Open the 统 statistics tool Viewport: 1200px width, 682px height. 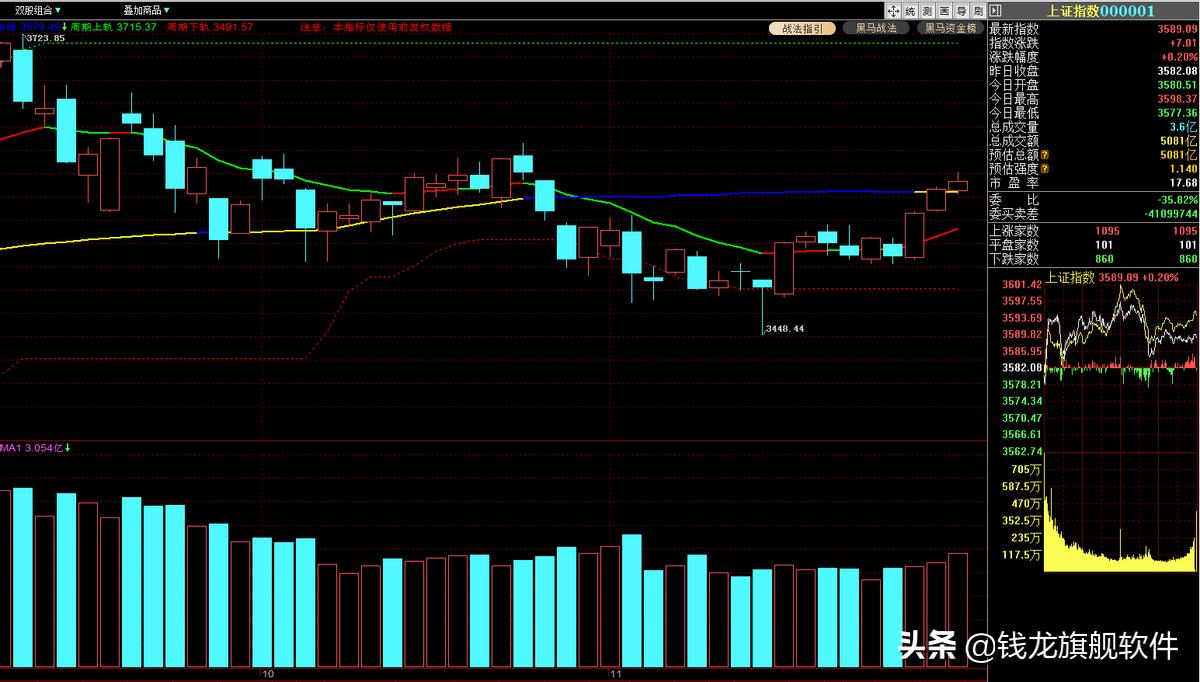(x=910, y=11)
